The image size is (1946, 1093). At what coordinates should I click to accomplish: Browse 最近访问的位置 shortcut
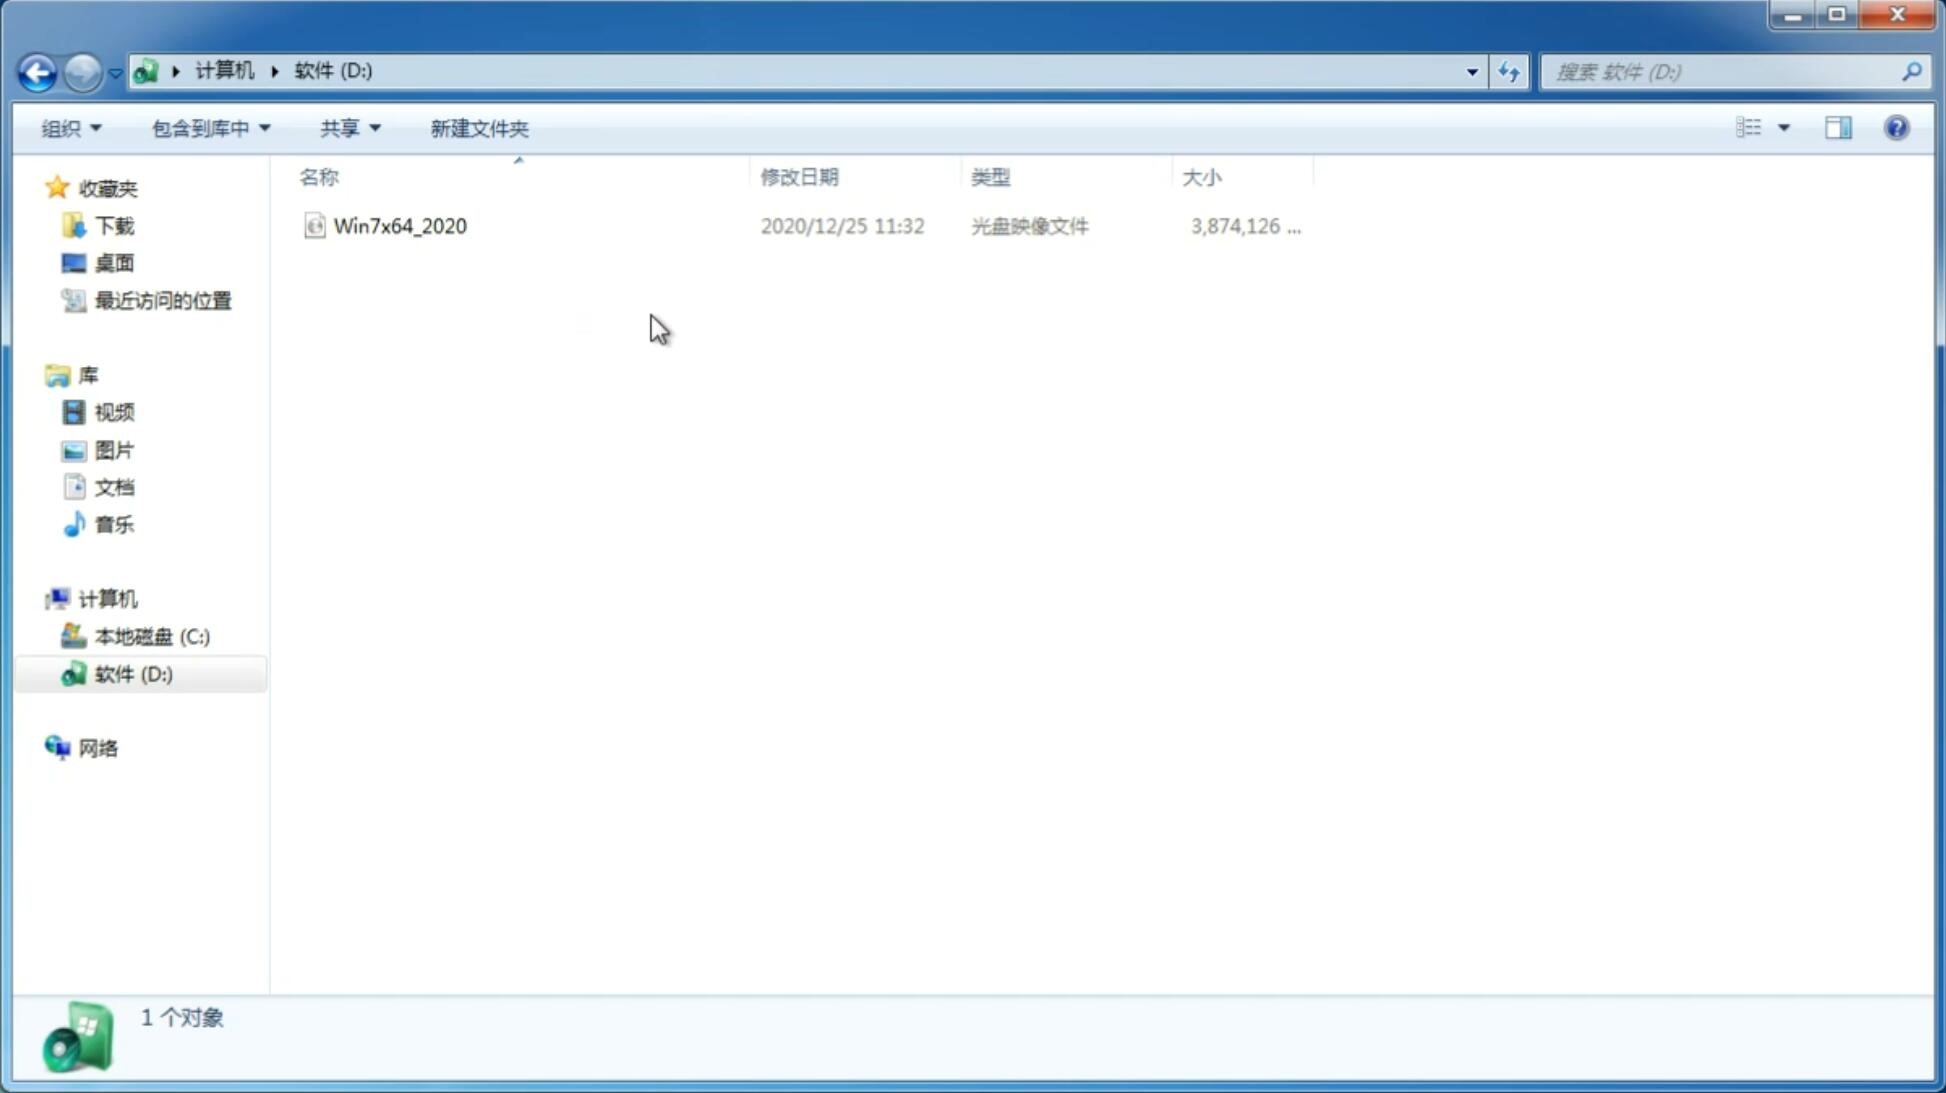pos(162,301)
